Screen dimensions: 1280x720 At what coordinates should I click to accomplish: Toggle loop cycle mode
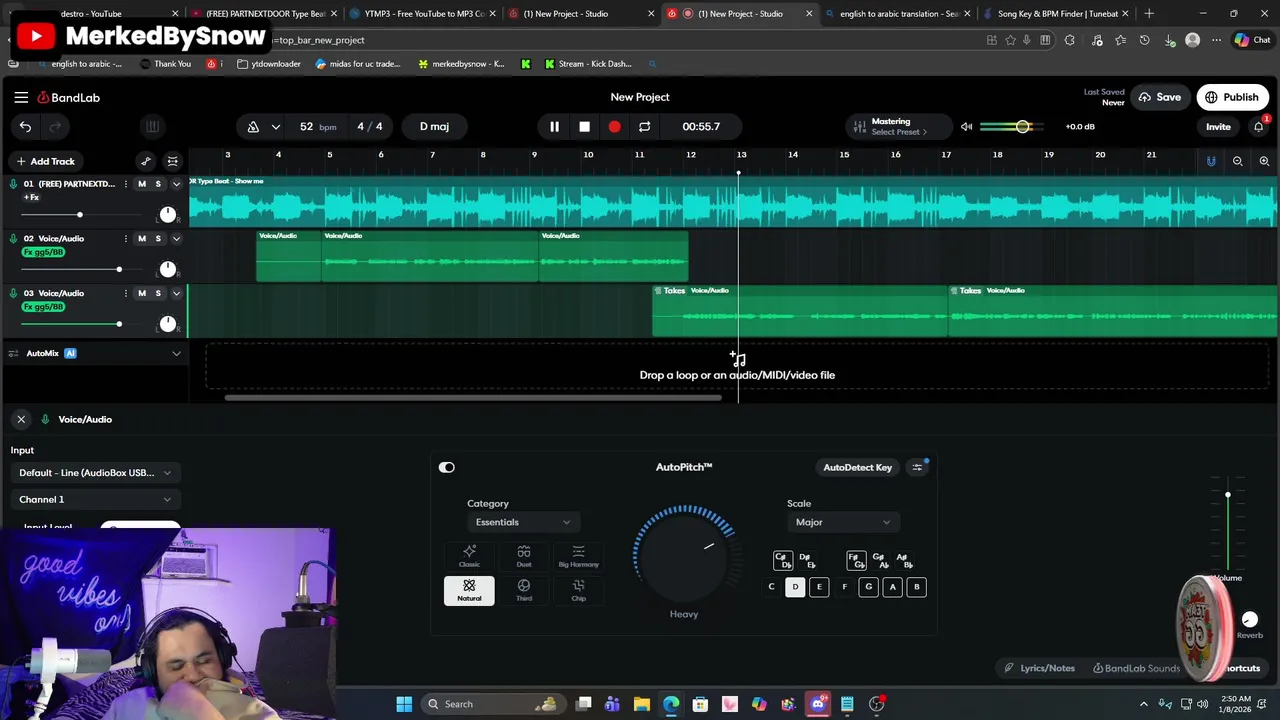coord(644,127)
